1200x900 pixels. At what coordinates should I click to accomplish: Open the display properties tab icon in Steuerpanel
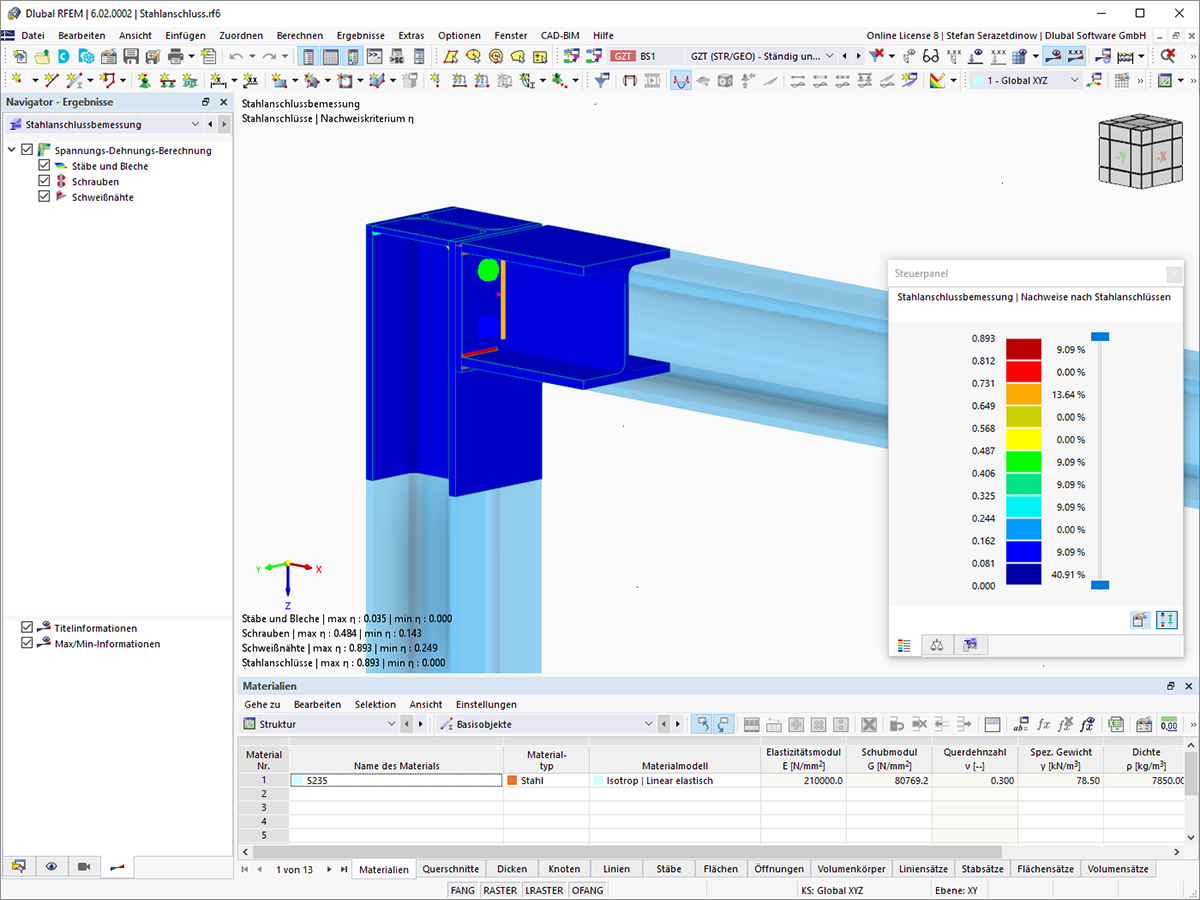pyautogui.click(x=905, y=645)
